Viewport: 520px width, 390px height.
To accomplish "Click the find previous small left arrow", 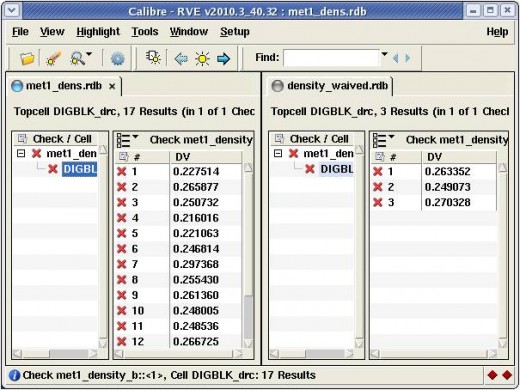I will pos(396,58).
